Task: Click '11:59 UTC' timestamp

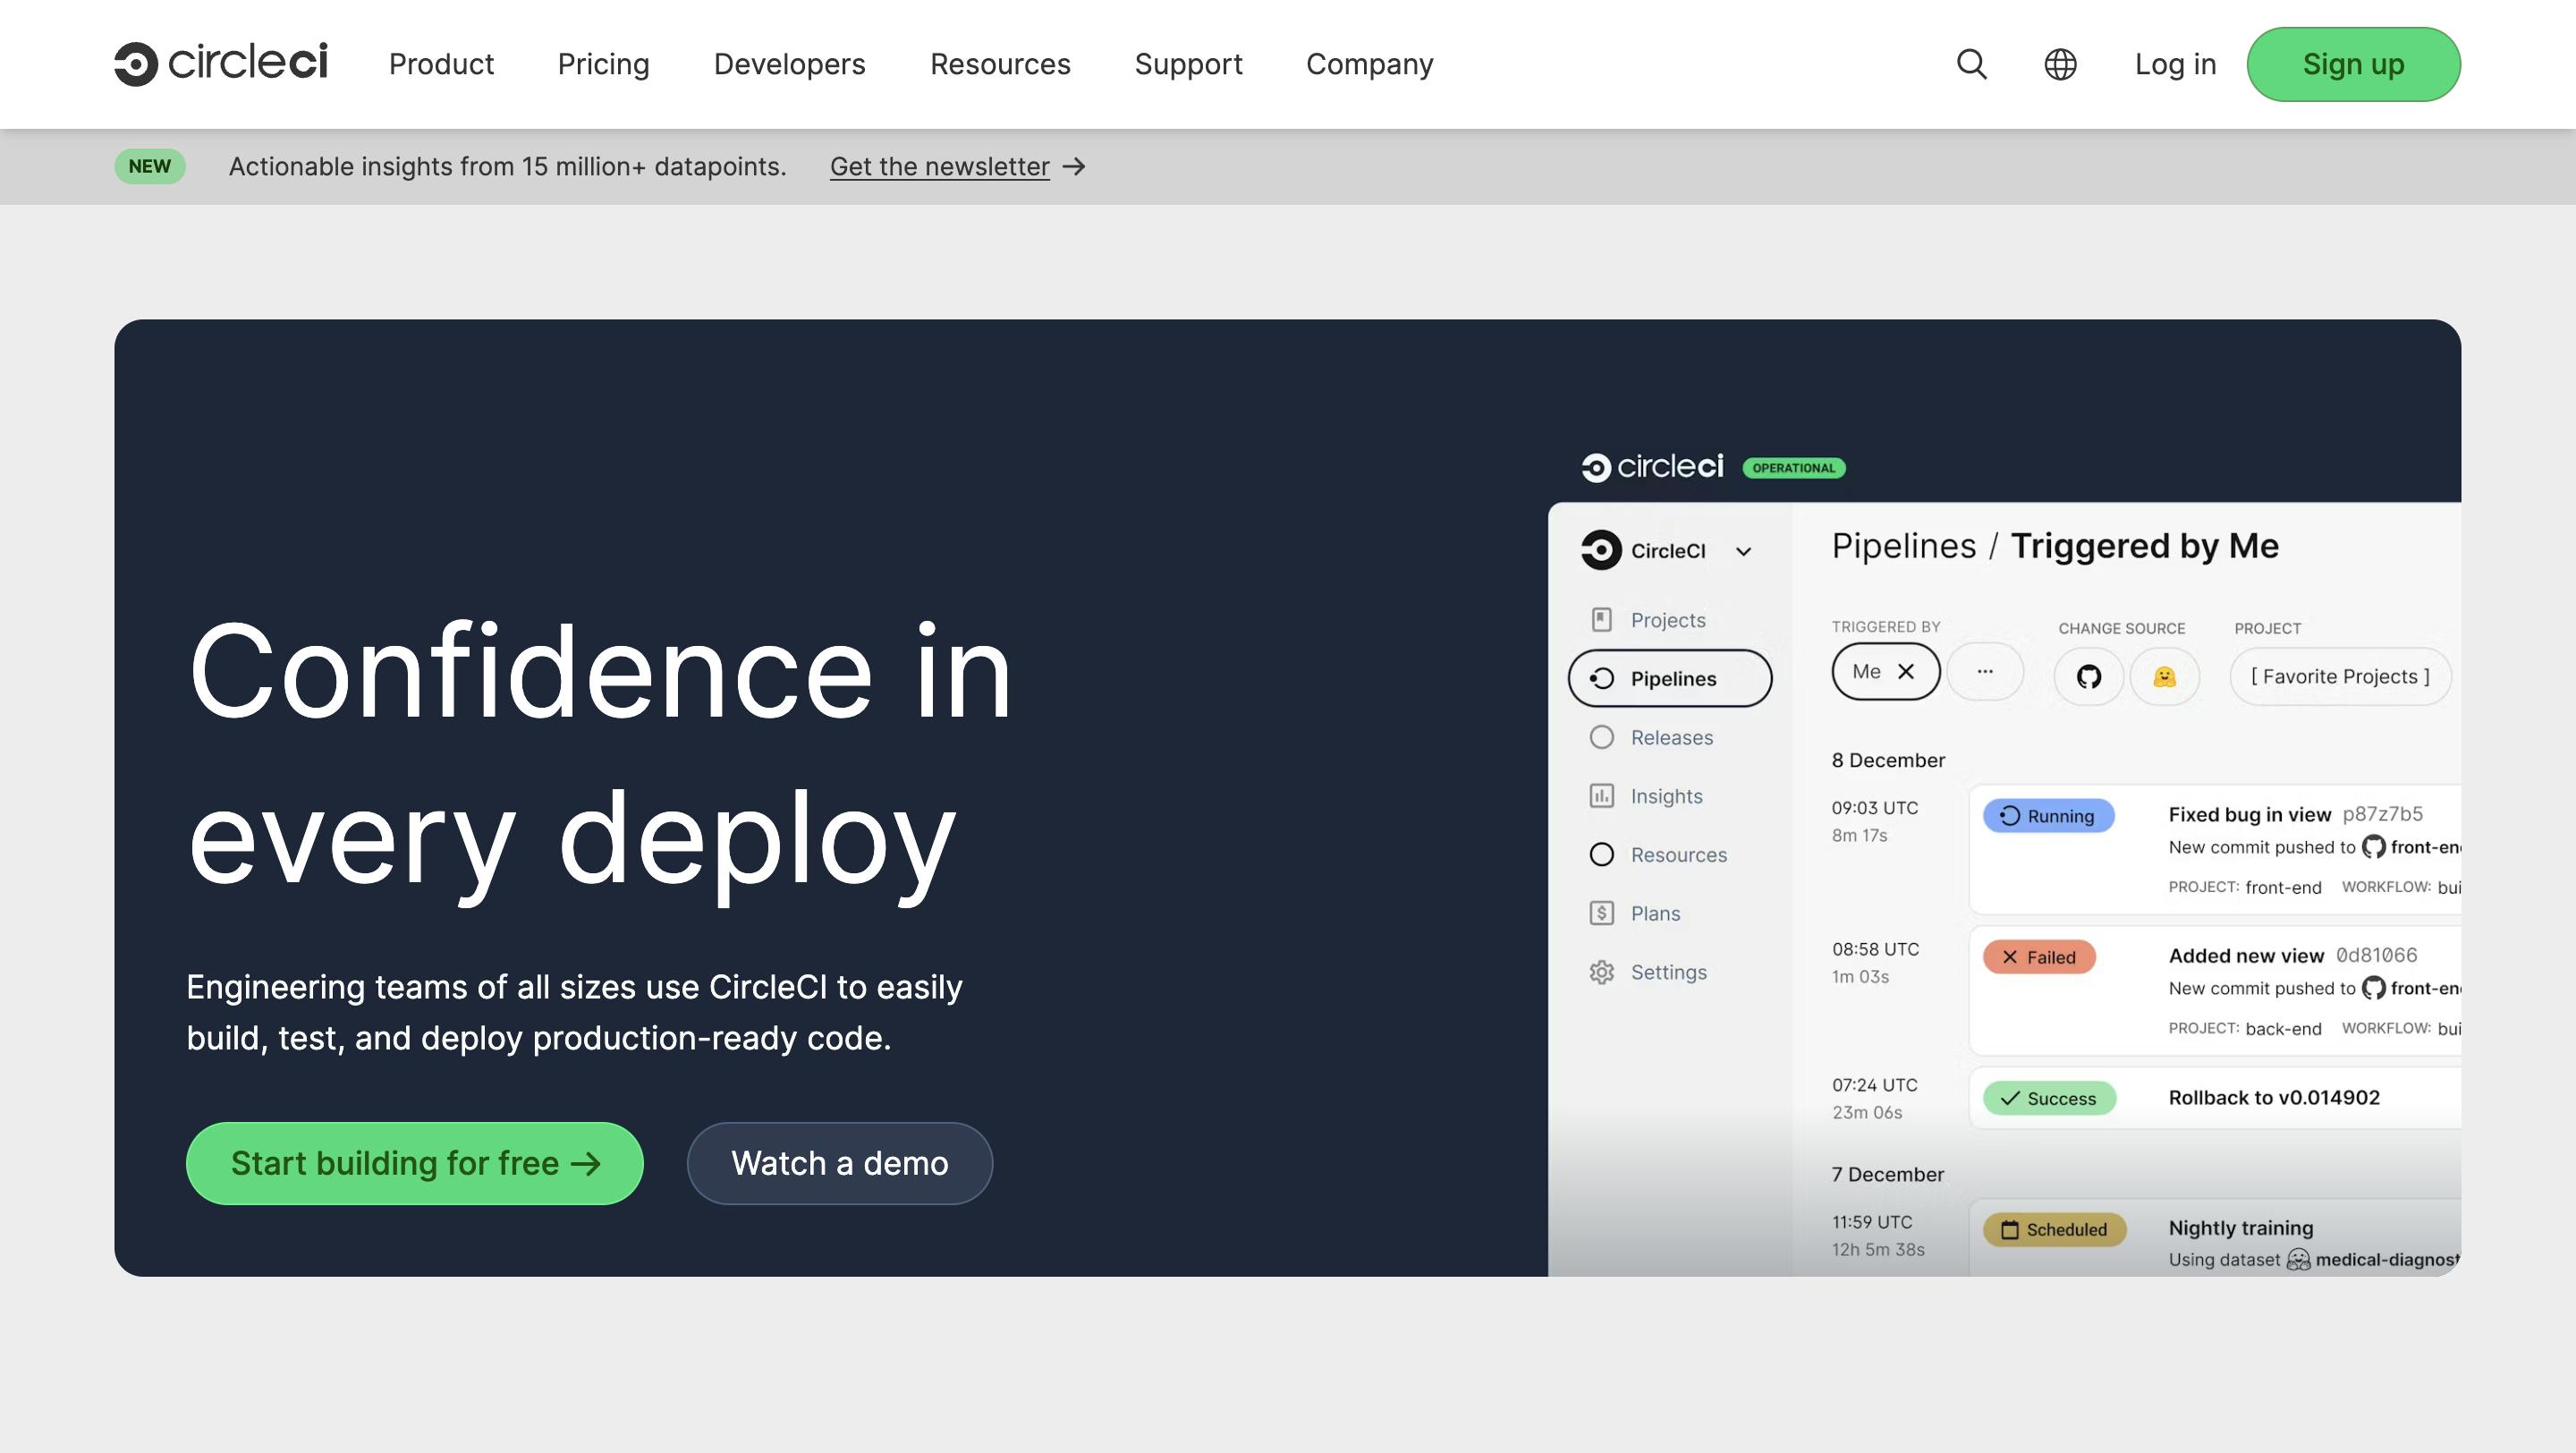Action: tap(1871, 1221)
